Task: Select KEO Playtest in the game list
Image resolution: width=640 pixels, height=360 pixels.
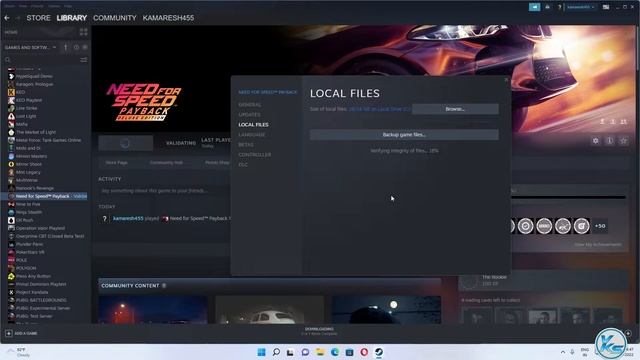Action: (29, 100)
